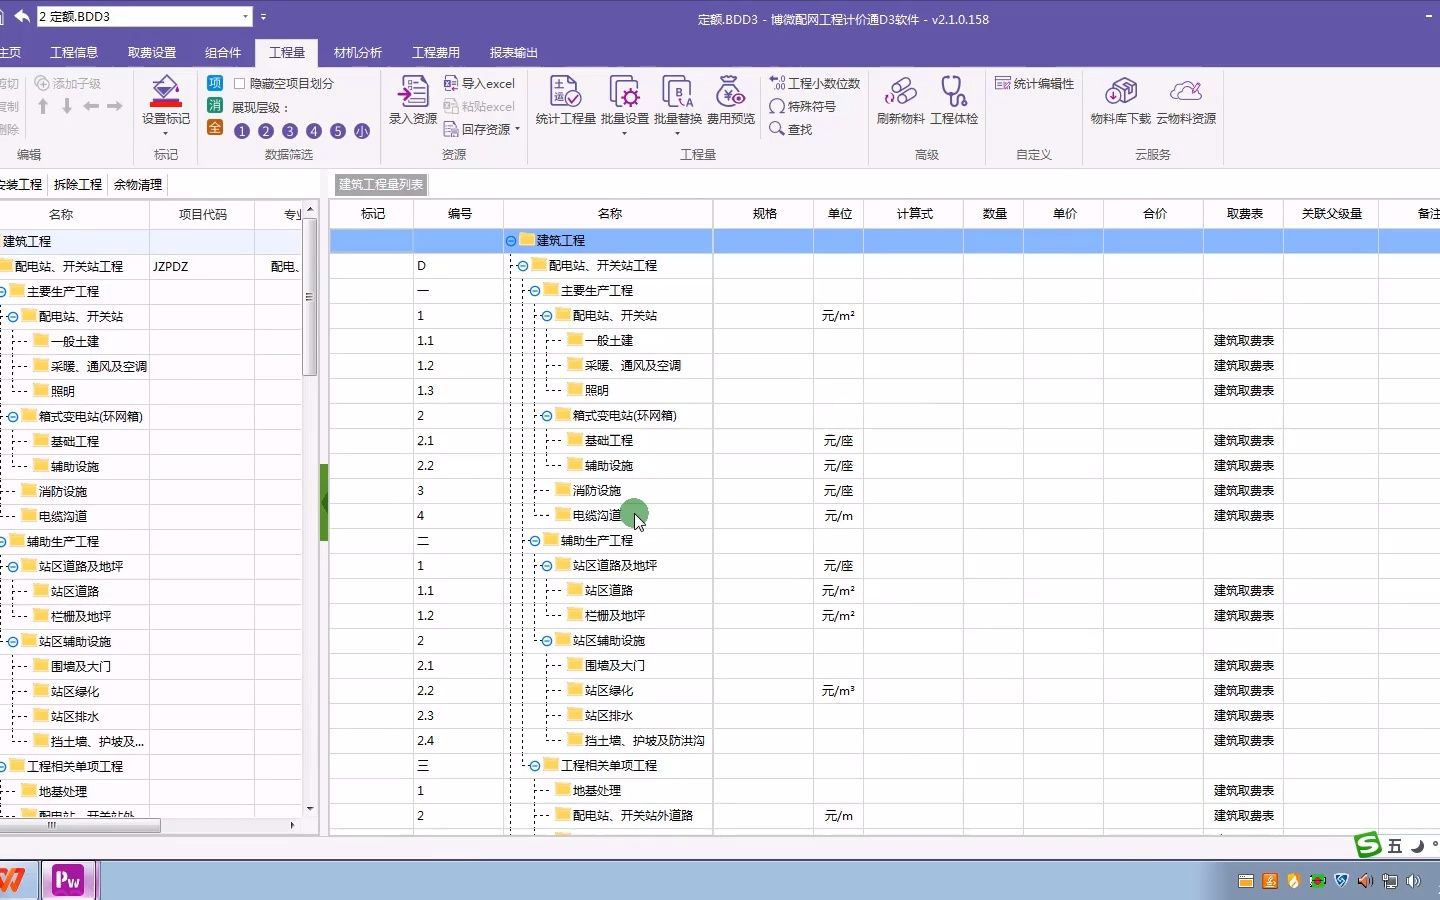Click 导入excel
This screenshot has width=1440, height=900.
[x=481, y=83]
